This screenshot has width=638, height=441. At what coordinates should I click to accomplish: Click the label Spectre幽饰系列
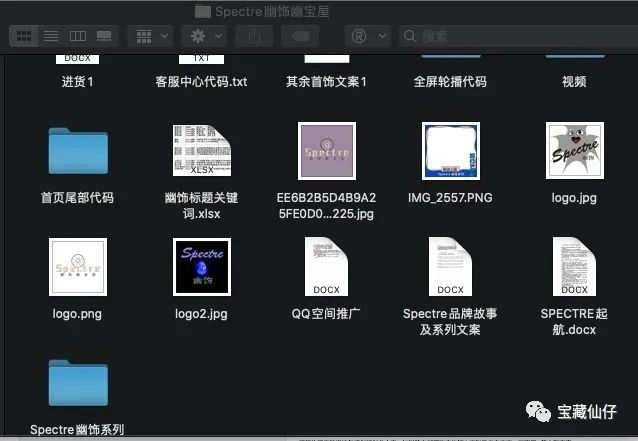77,430
